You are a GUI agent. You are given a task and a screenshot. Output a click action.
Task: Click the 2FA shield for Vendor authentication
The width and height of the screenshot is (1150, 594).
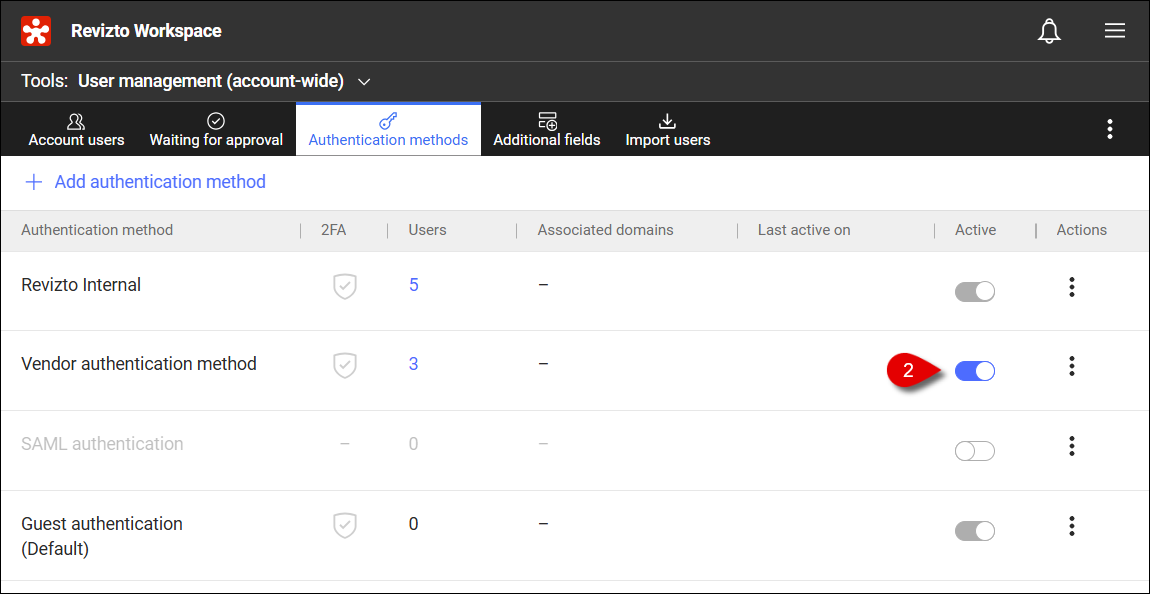[345, 364]
